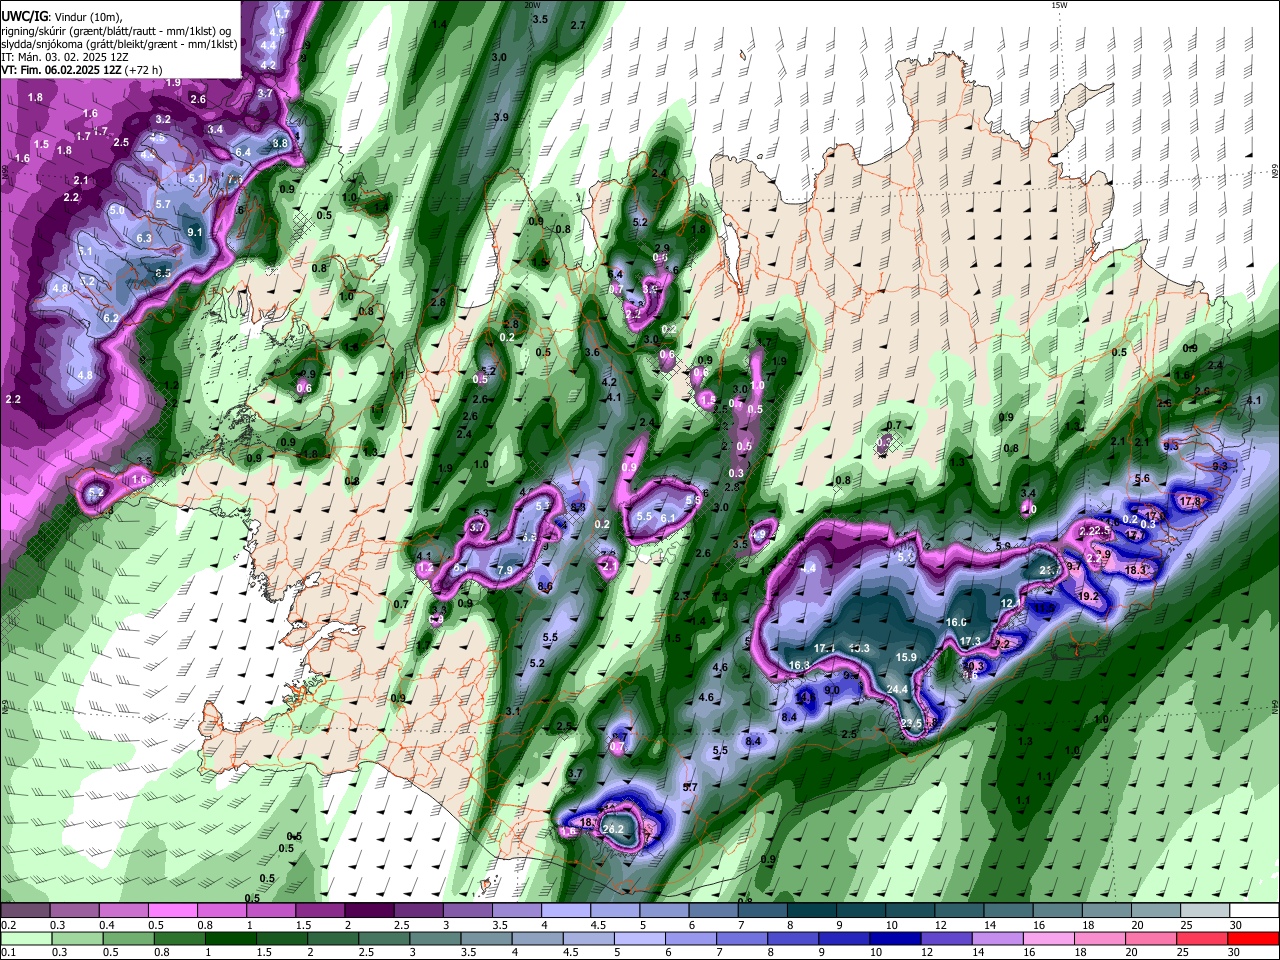Click the 'slydda/snjókoma' legend description line
The image size is (1280, 960).
pos(119,44)
